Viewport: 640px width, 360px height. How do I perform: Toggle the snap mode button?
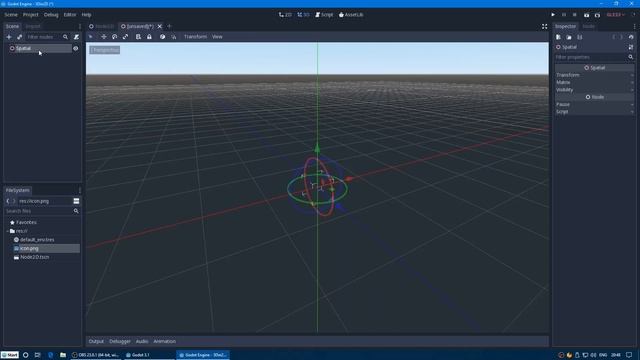pos(173,37)
